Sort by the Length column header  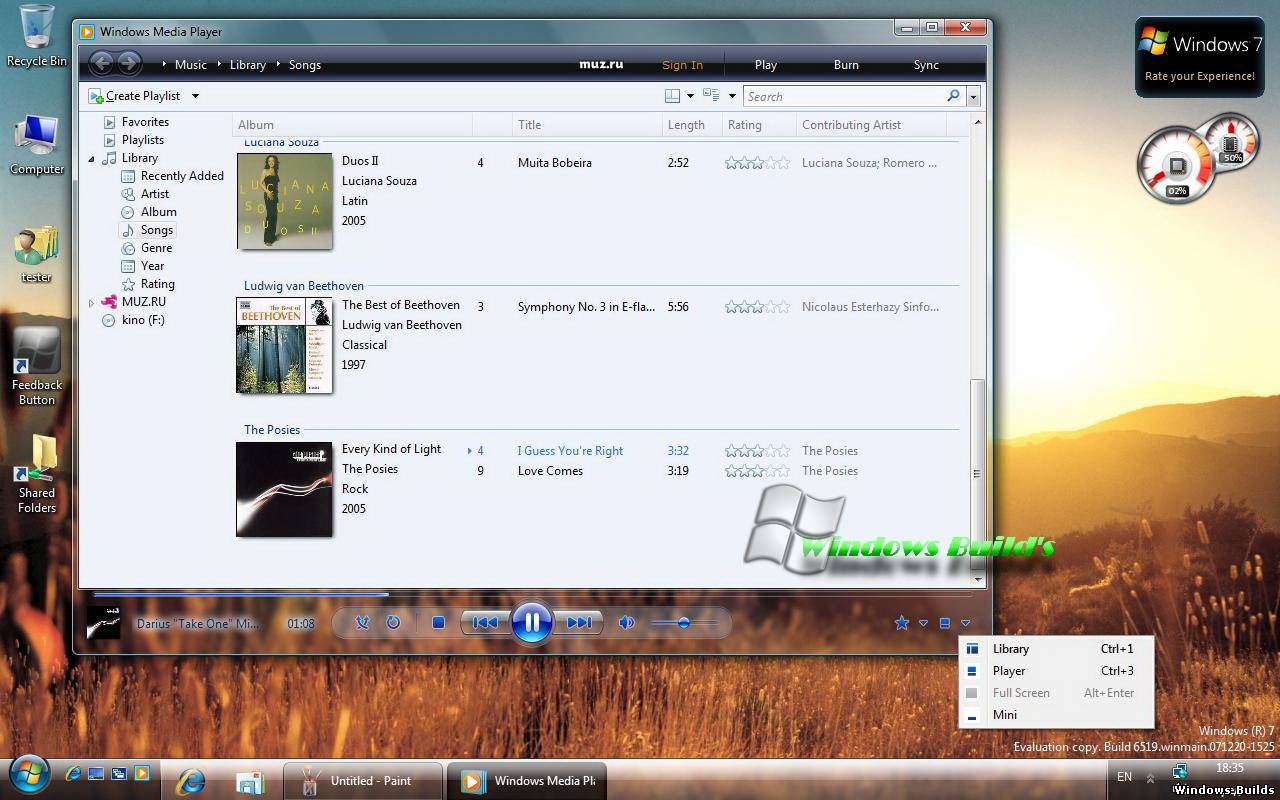pos(690,125)
